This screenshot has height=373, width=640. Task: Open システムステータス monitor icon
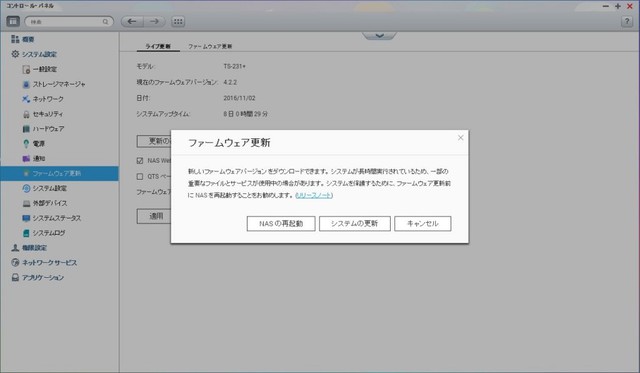pos(26,218)
